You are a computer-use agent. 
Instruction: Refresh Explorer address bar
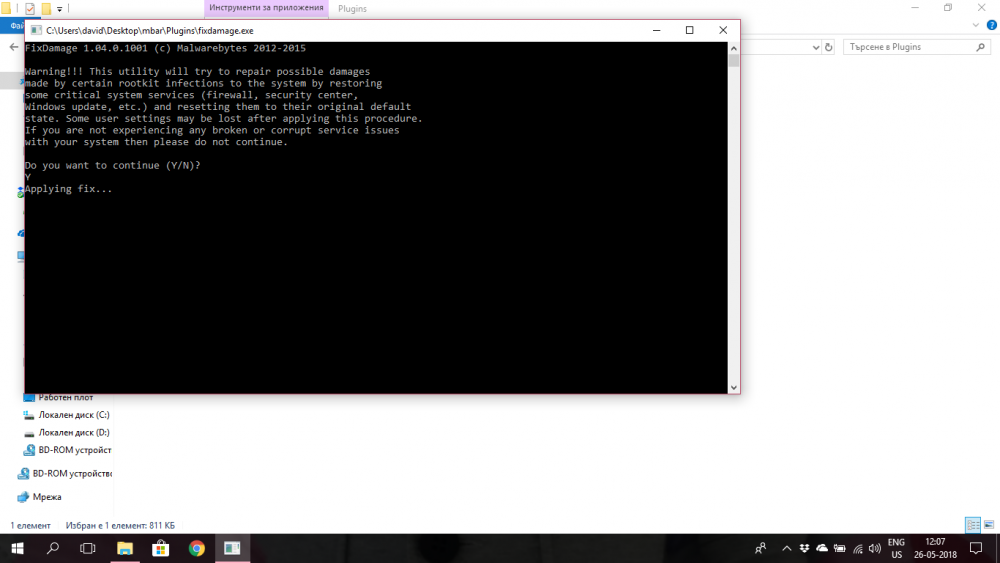828,47
